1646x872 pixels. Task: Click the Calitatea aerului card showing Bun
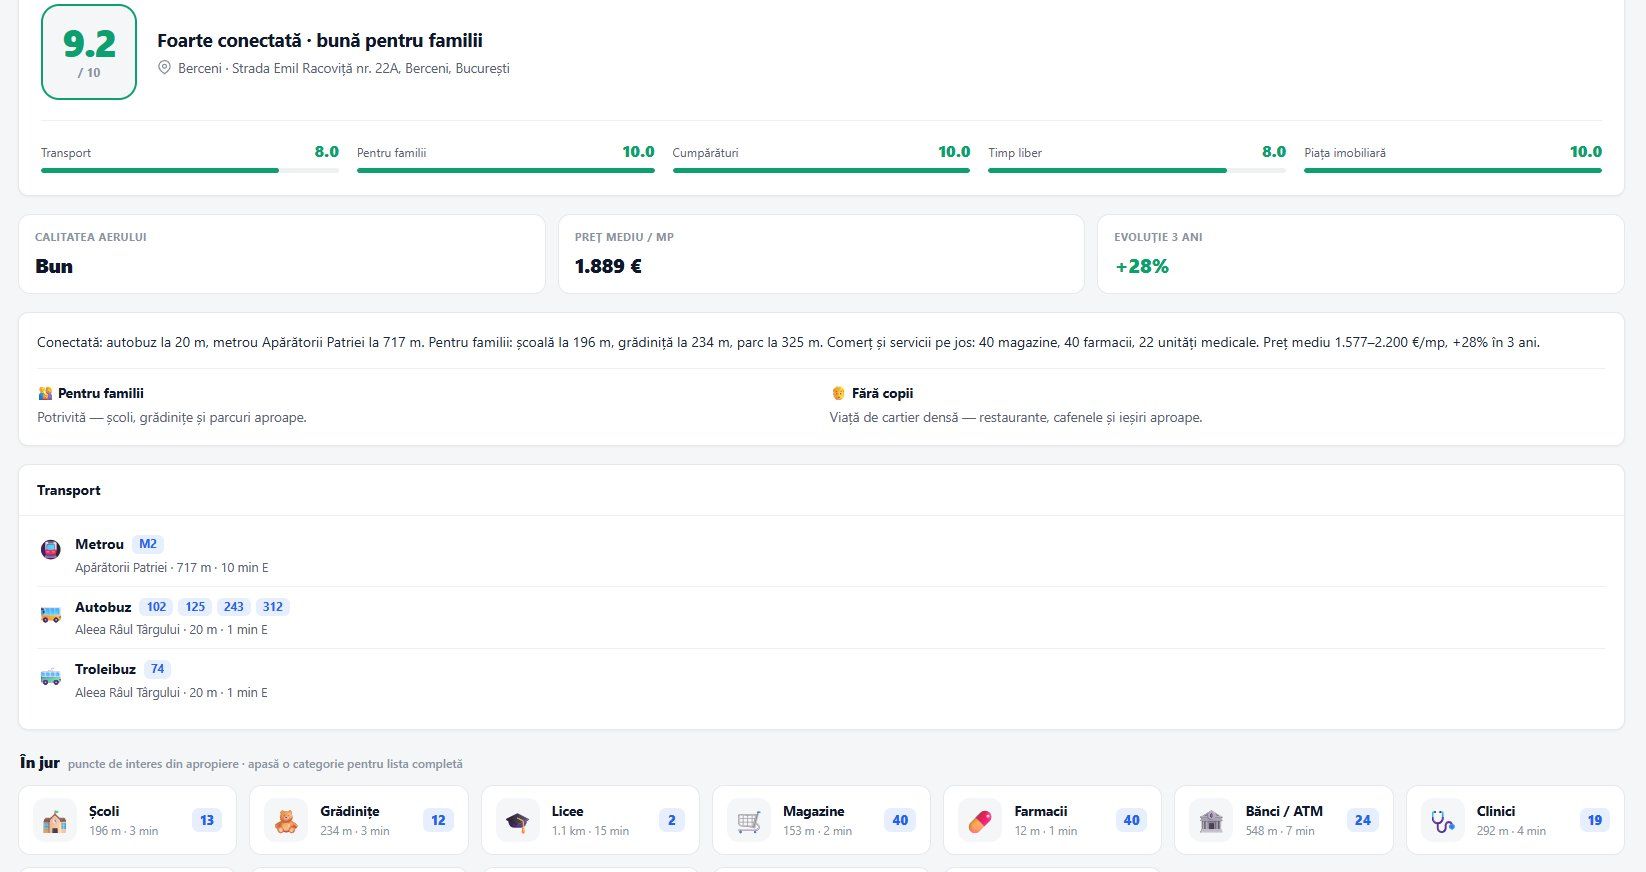tap(282, 254)
